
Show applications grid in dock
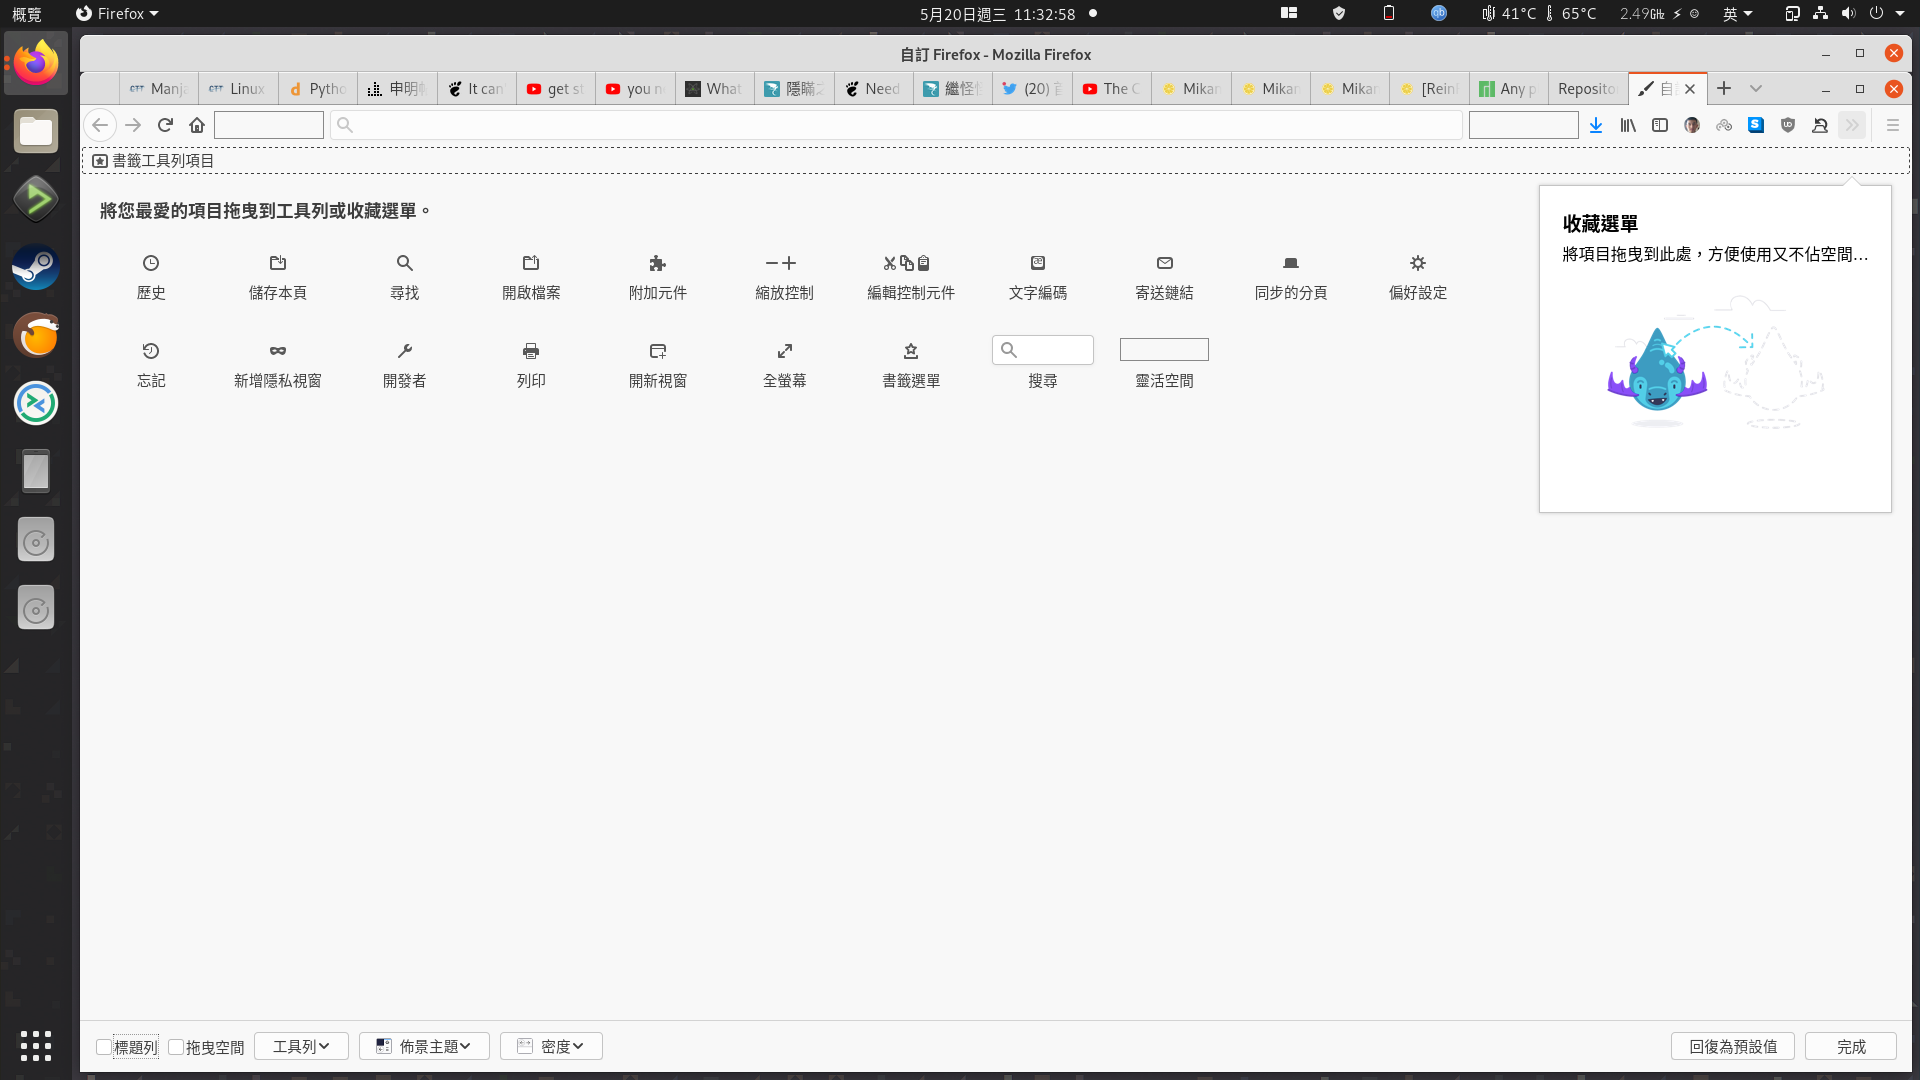[36, 1045]
